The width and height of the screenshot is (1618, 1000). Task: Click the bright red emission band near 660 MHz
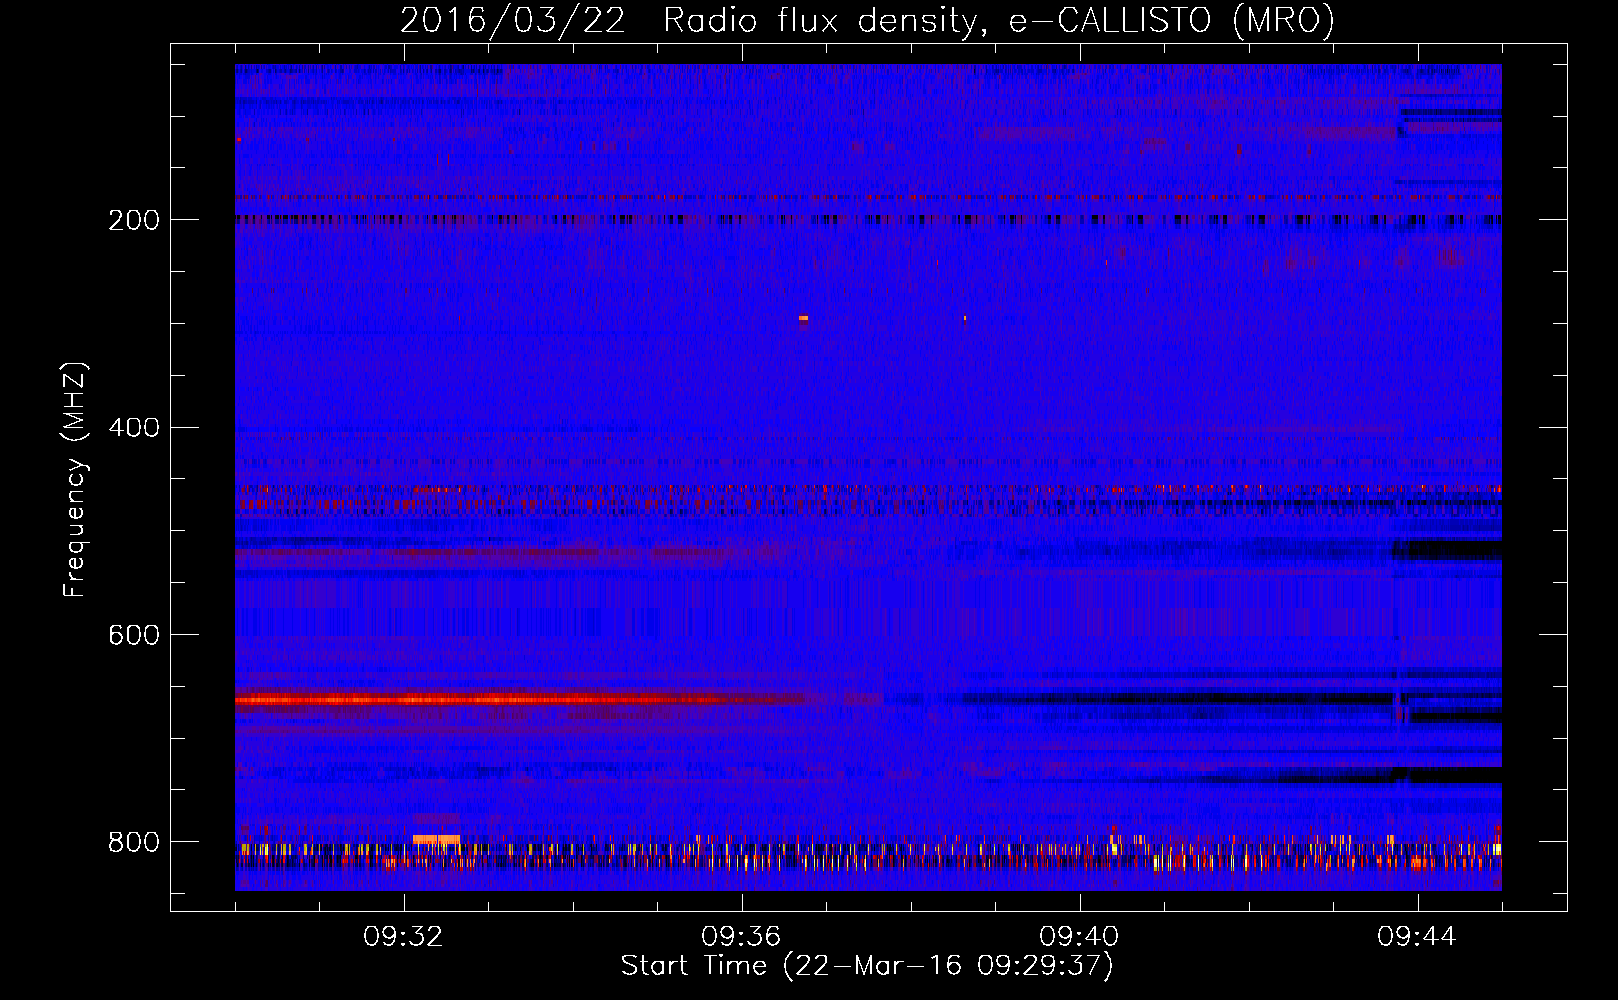(x=520, y=700)
